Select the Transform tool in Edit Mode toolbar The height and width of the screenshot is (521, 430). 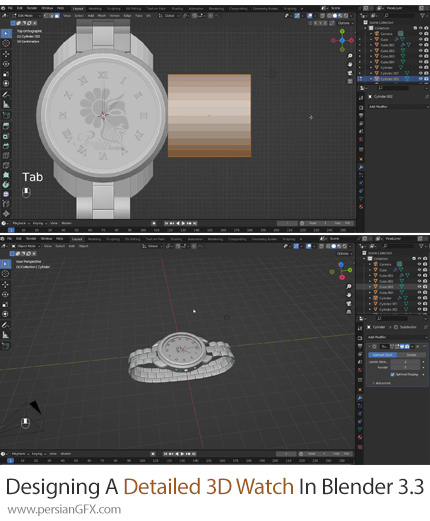pos(6,83)
